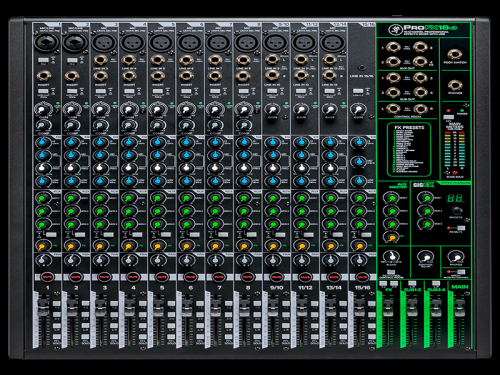The height and width of the screenshot is (375, 500).
Task: Mute stereo channel 15/16
Action: pyautogui.click(x=362, y=277)
